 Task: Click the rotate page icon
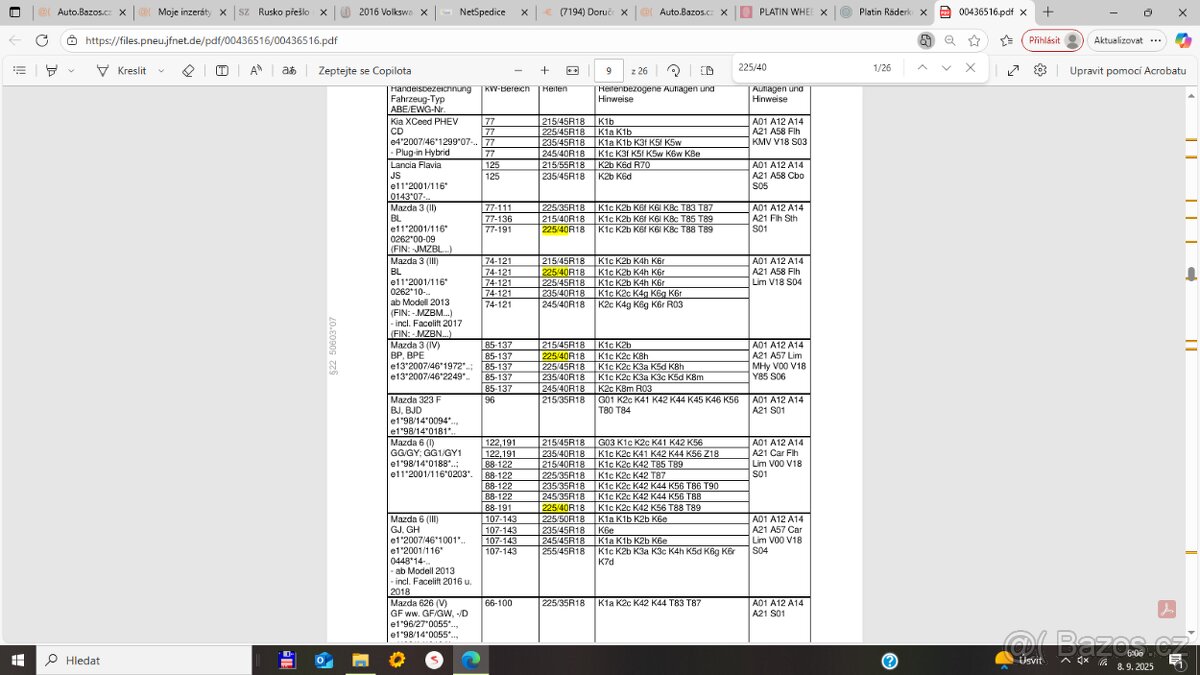pyautogui.click(x=673, y=71)
